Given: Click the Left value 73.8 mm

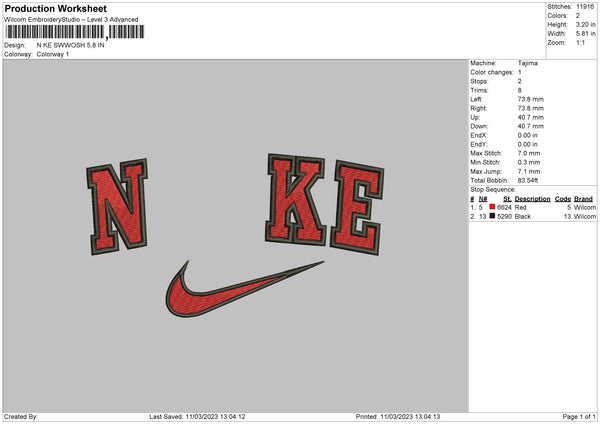Looking at the screenshot, I should [531, 99].
